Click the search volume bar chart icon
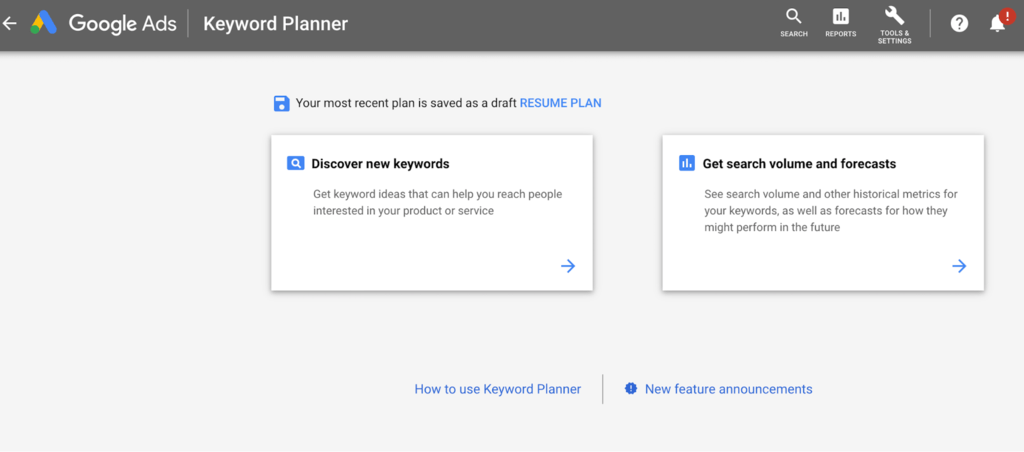 coord(687,163)
